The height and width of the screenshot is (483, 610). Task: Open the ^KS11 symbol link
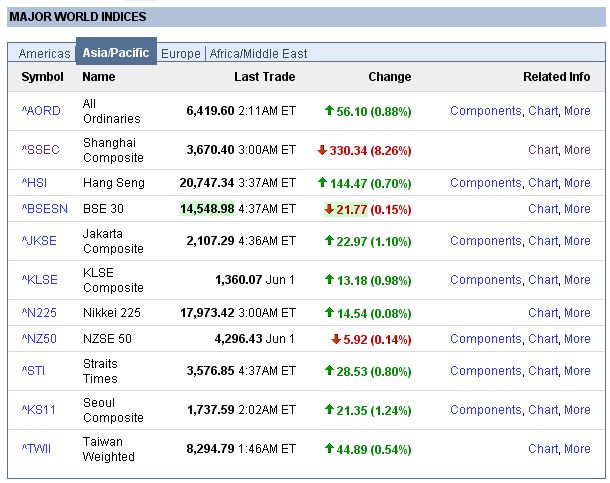coord(39,410)
